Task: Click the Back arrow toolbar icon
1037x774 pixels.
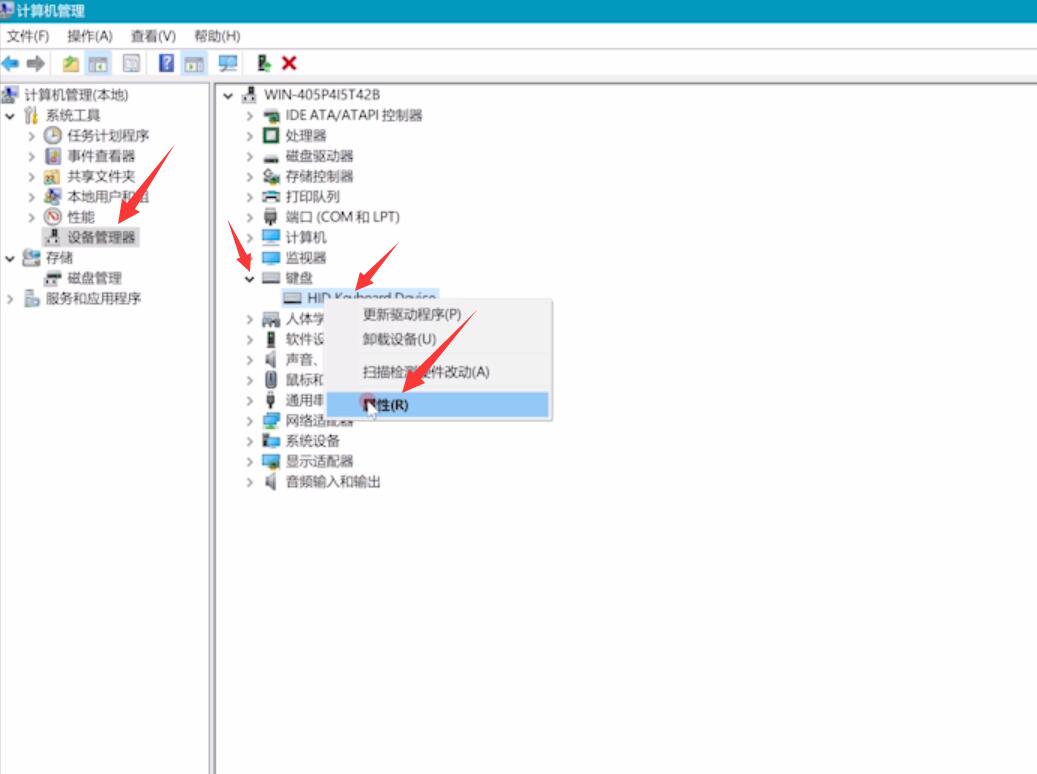Action: tap(10, 64)
